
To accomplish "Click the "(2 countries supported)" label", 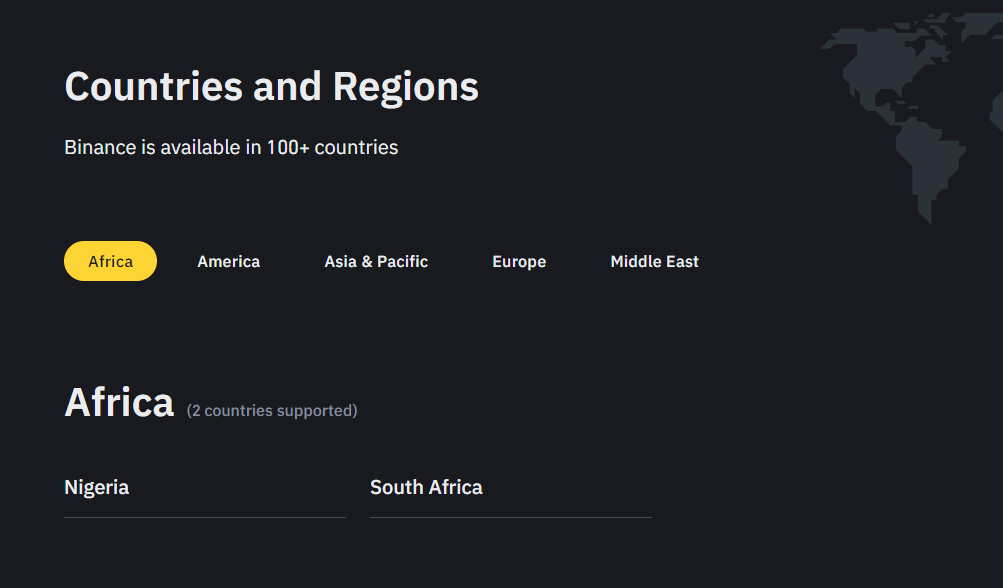I will (272, 410).
